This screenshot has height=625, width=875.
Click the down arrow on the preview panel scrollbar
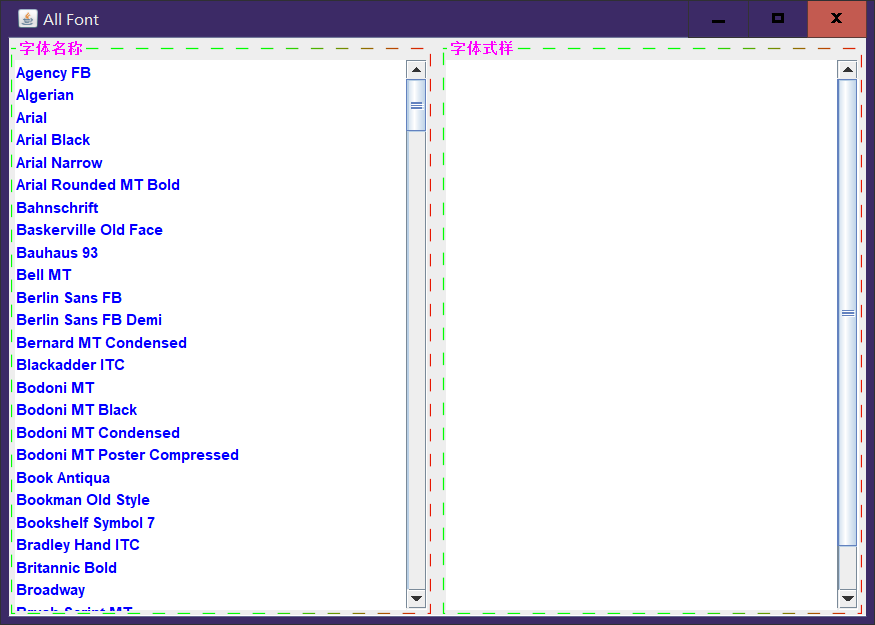(848, 598)
